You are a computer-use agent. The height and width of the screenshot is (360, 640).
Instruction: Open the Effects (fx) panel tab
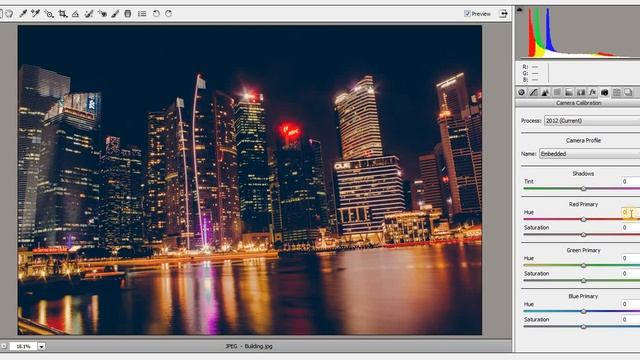[x=592, y=93]
